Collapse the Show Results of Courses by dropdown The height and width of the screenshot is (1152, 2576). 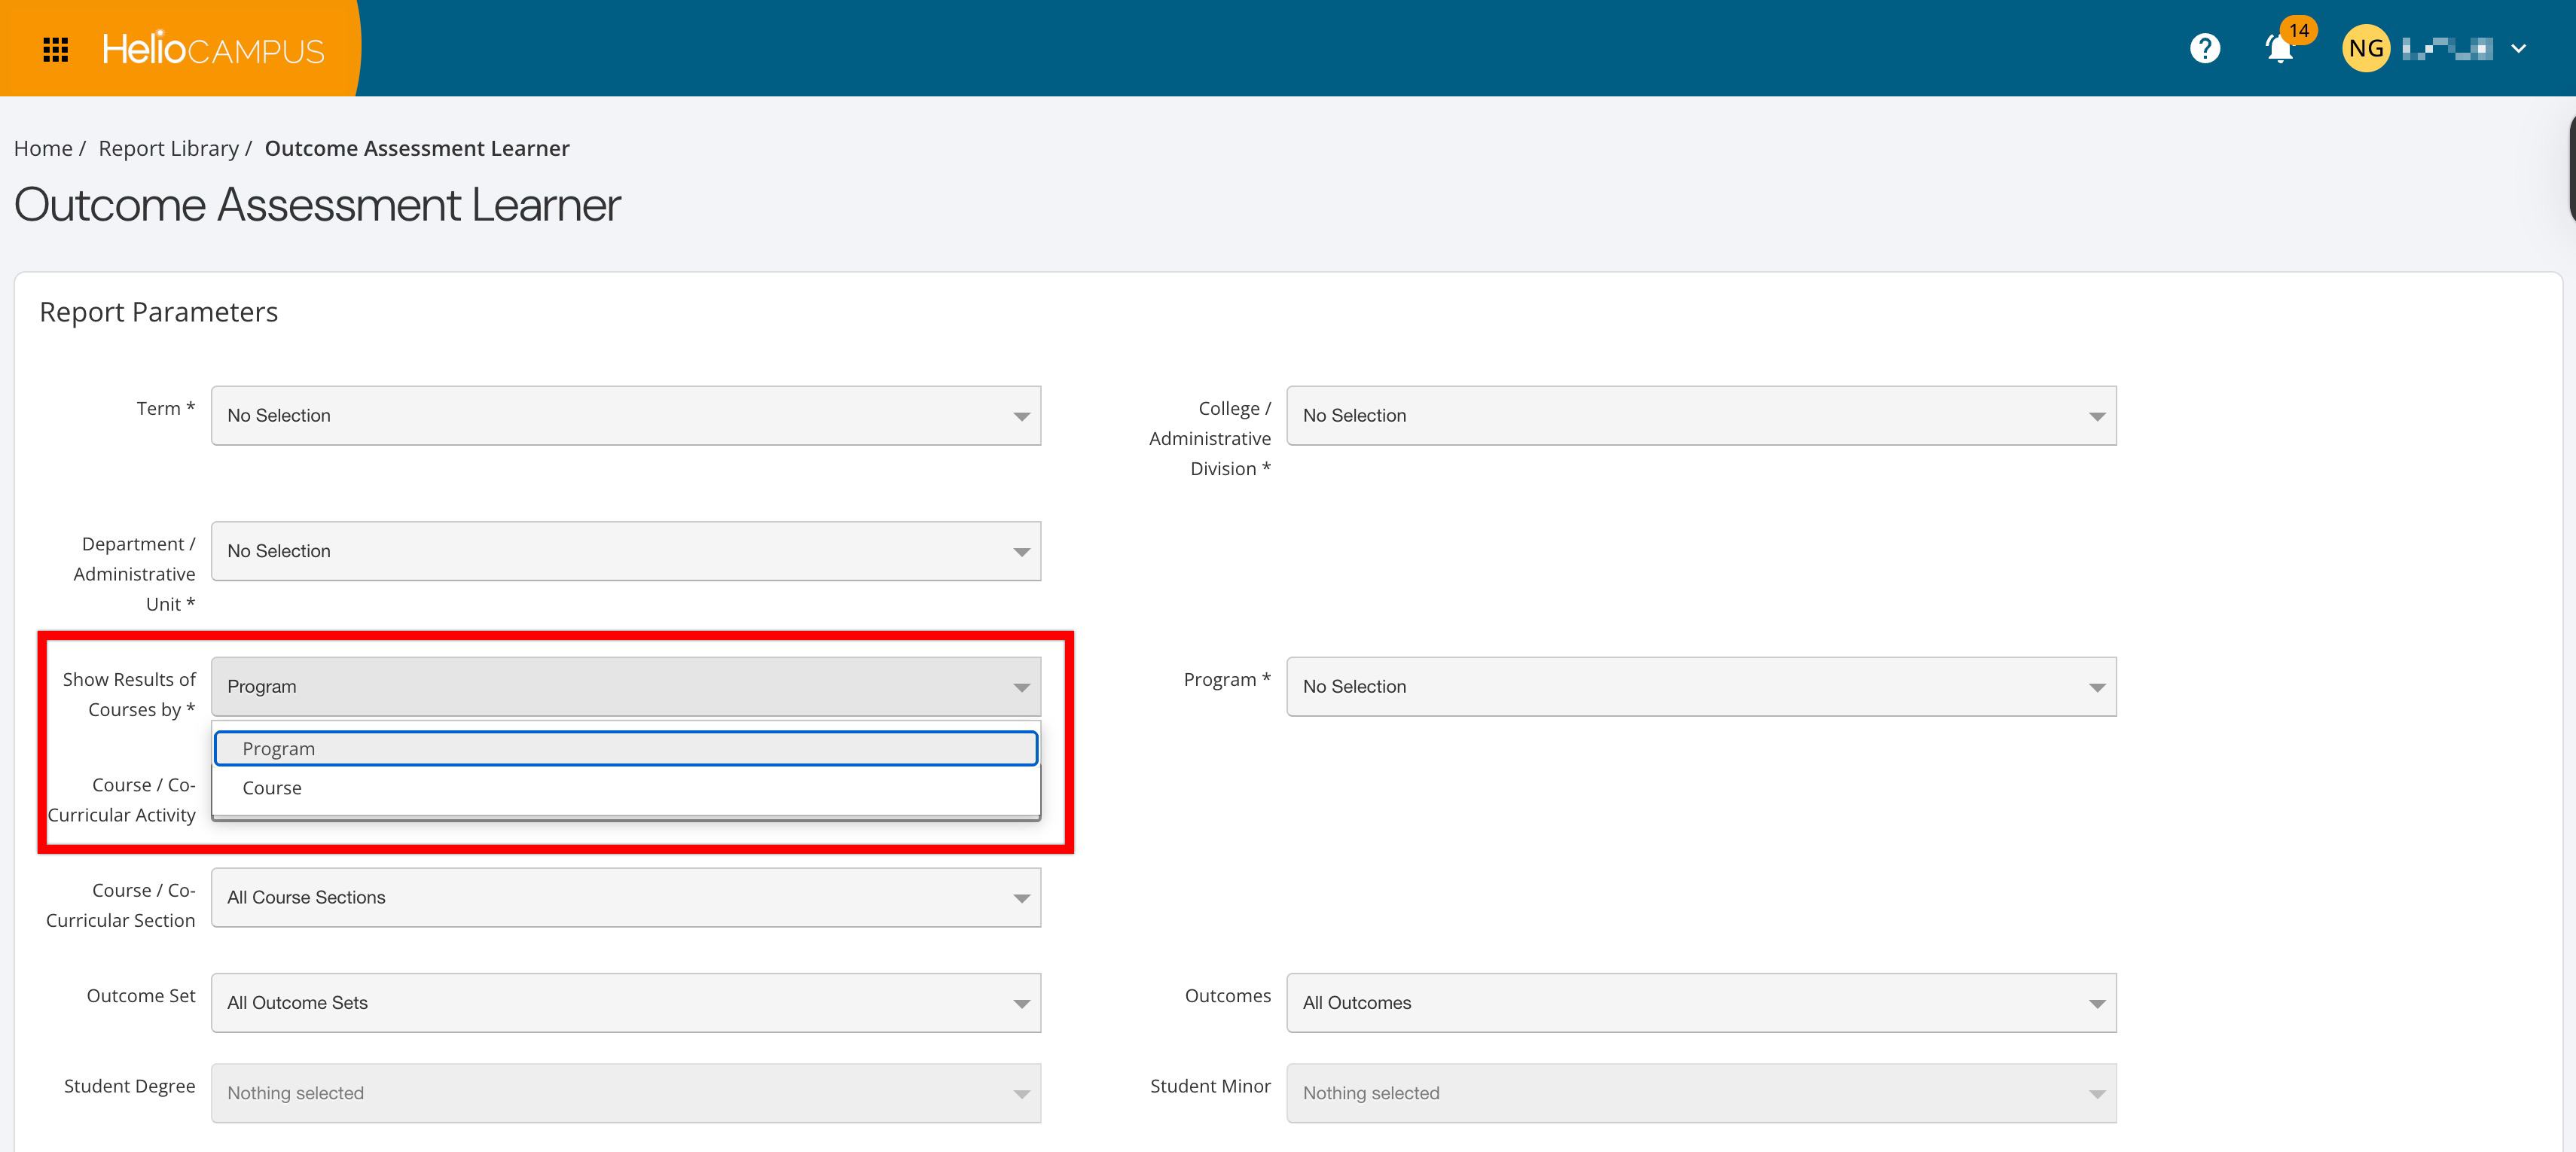click(625, 686)
